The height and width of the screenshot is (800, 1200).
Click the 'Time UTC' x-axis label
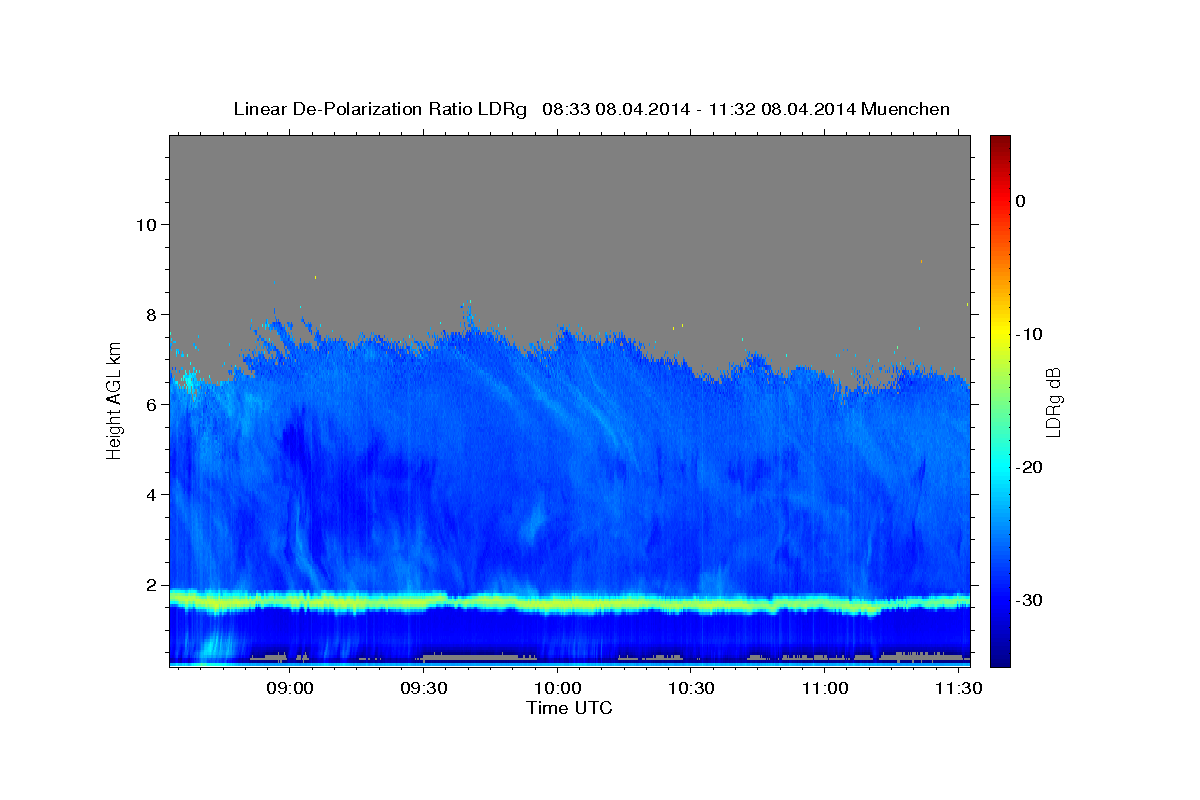[569, 708]
